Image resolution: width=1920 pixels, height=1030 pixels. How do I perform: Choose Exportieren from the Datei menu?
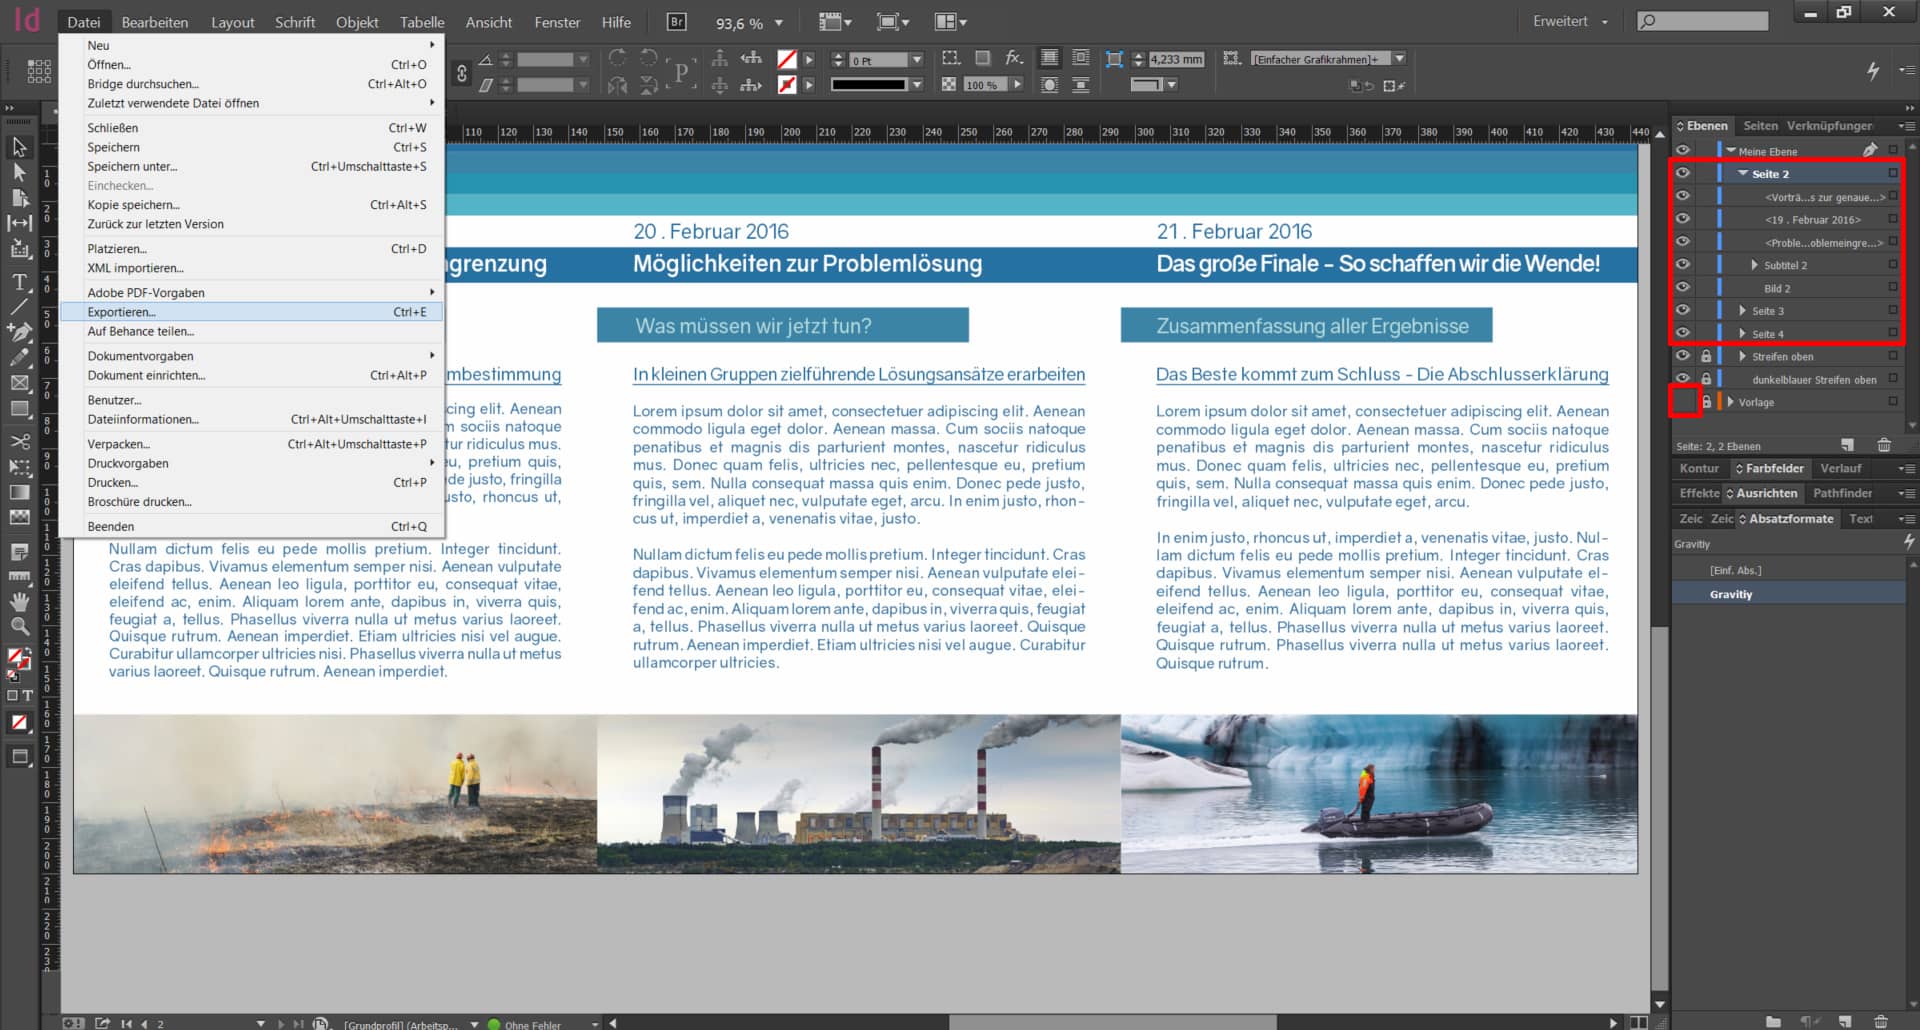(120, 312)
